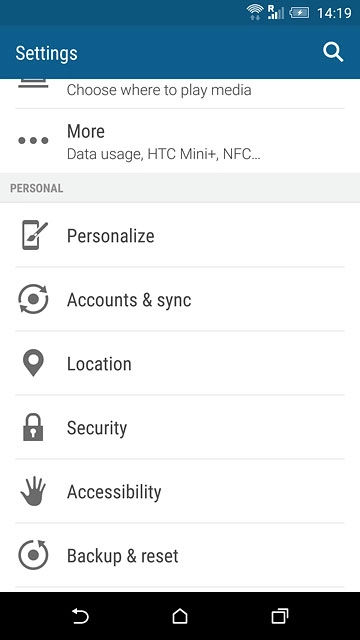
Task: Tap the three-dot More icon
Action: [33, 141]
